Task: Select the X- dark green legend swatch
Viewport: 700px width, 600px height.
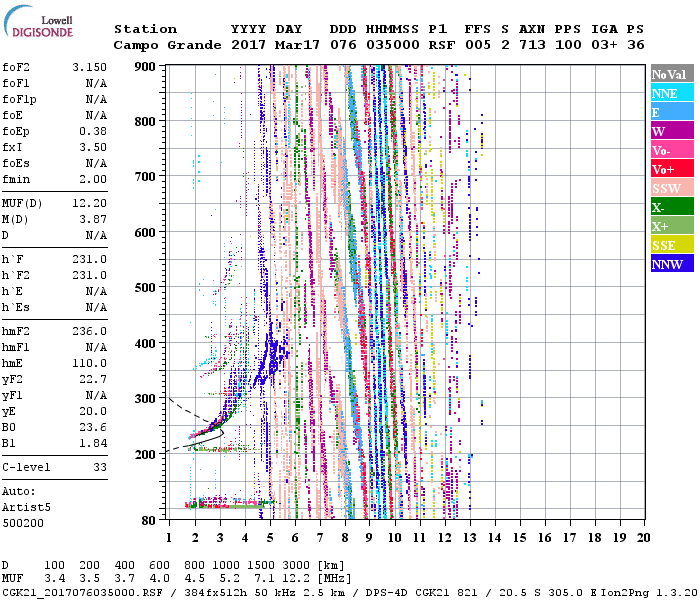Action: (672, 207)
